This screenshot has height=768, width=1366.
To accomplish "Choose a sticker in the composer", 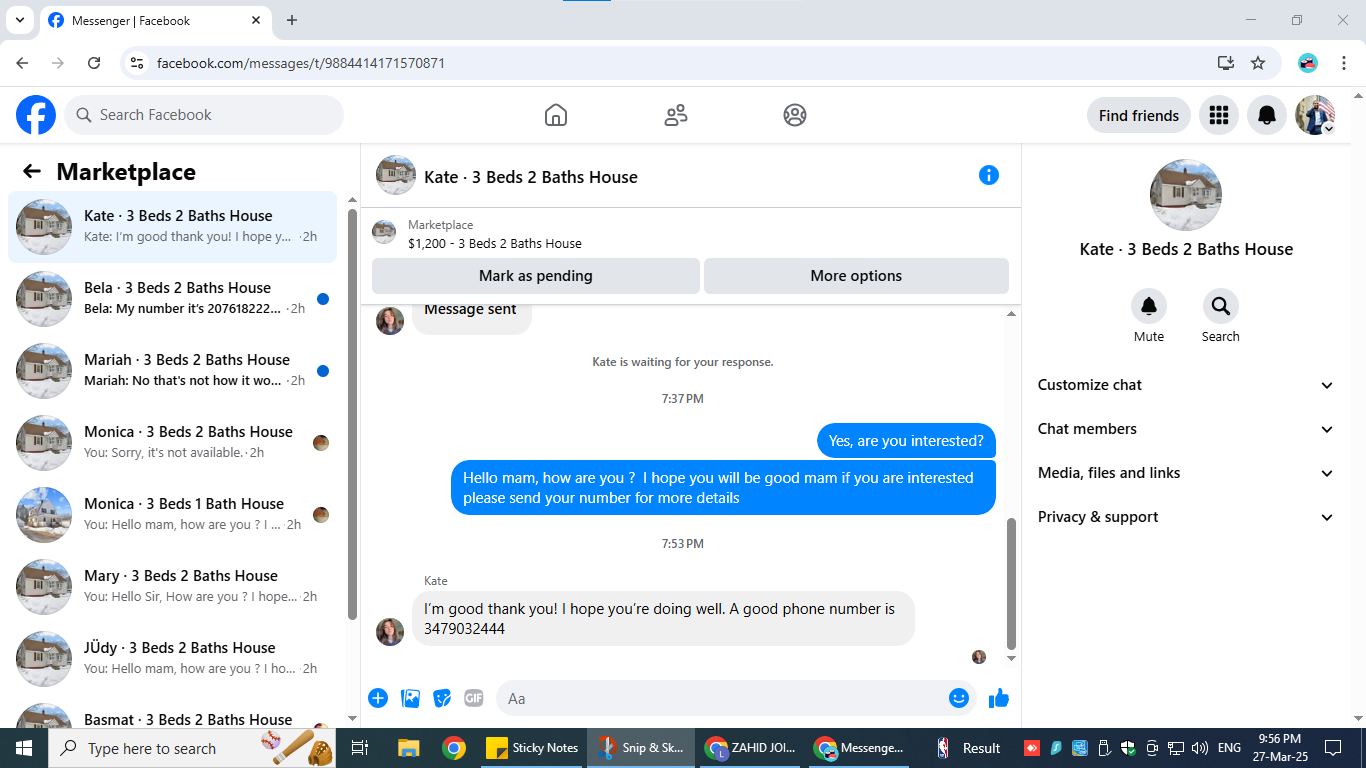I will tap(442, 698).
